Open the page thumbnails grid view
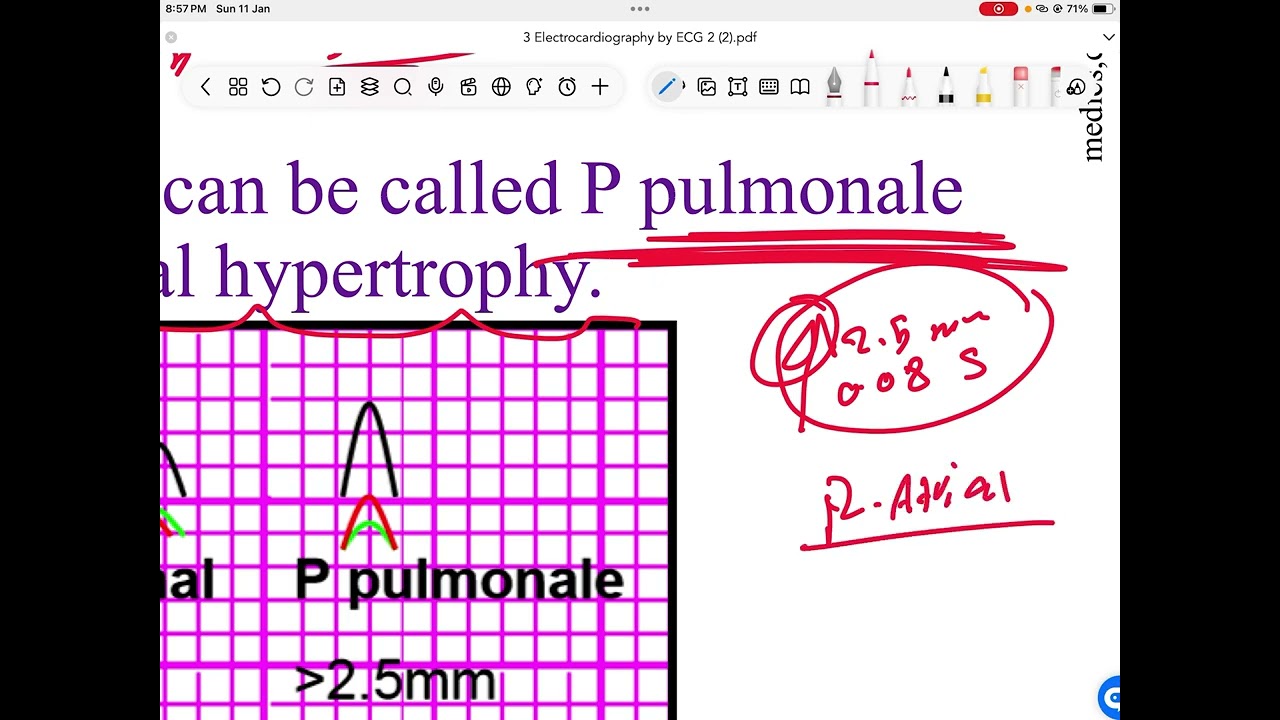Image resolution: width=1280 pixels, height=720 pixels. click(x=238, y=87)
